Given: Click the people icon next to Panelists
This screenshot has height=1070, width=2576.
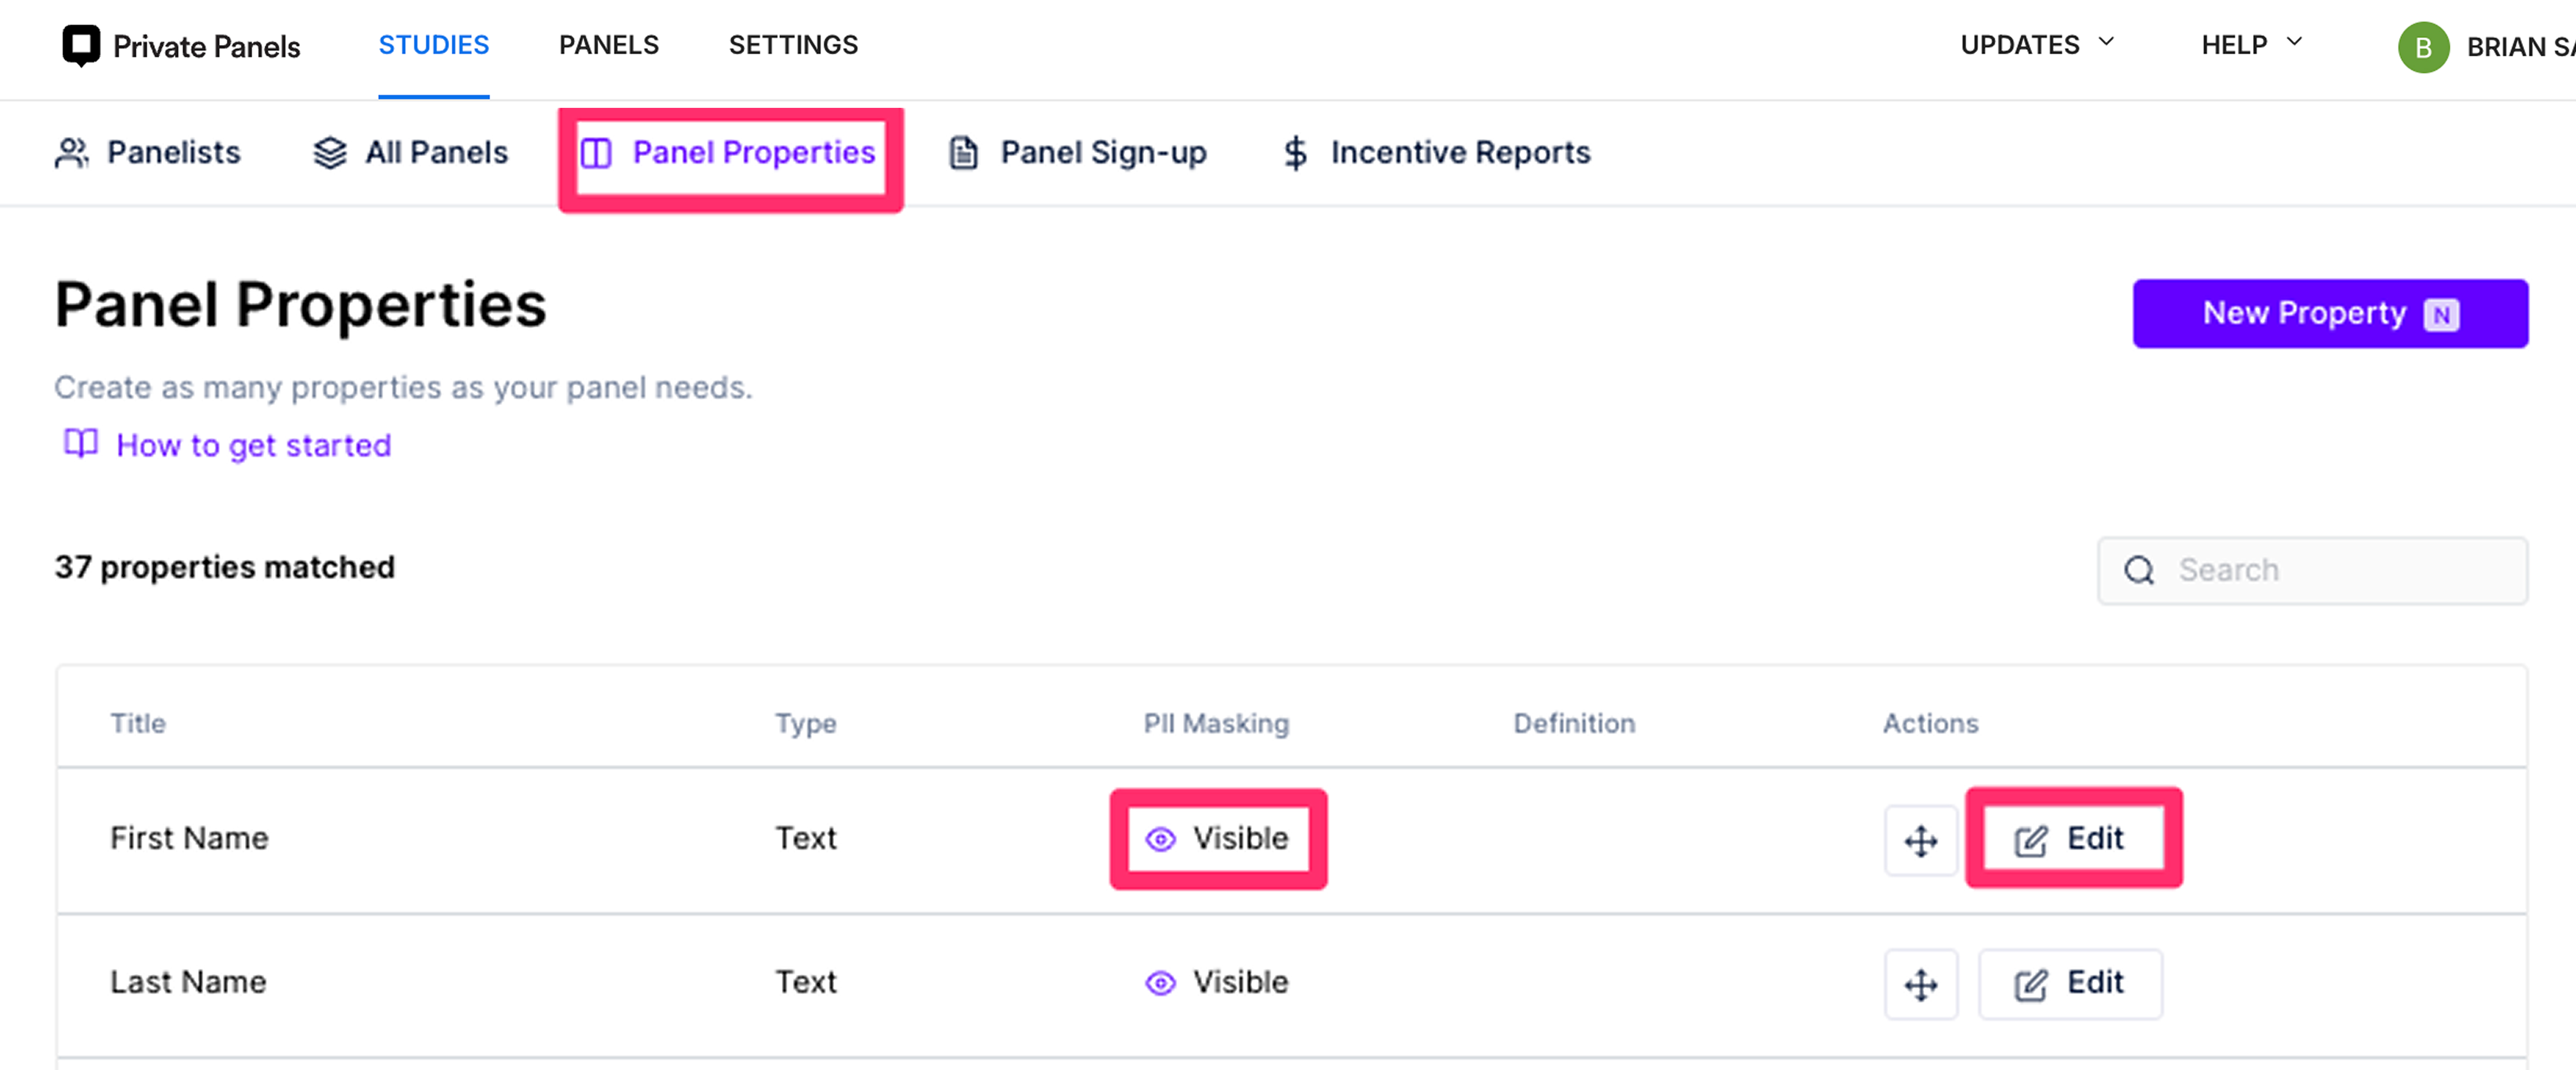Looking at the screenshot, I should [72, 153].
